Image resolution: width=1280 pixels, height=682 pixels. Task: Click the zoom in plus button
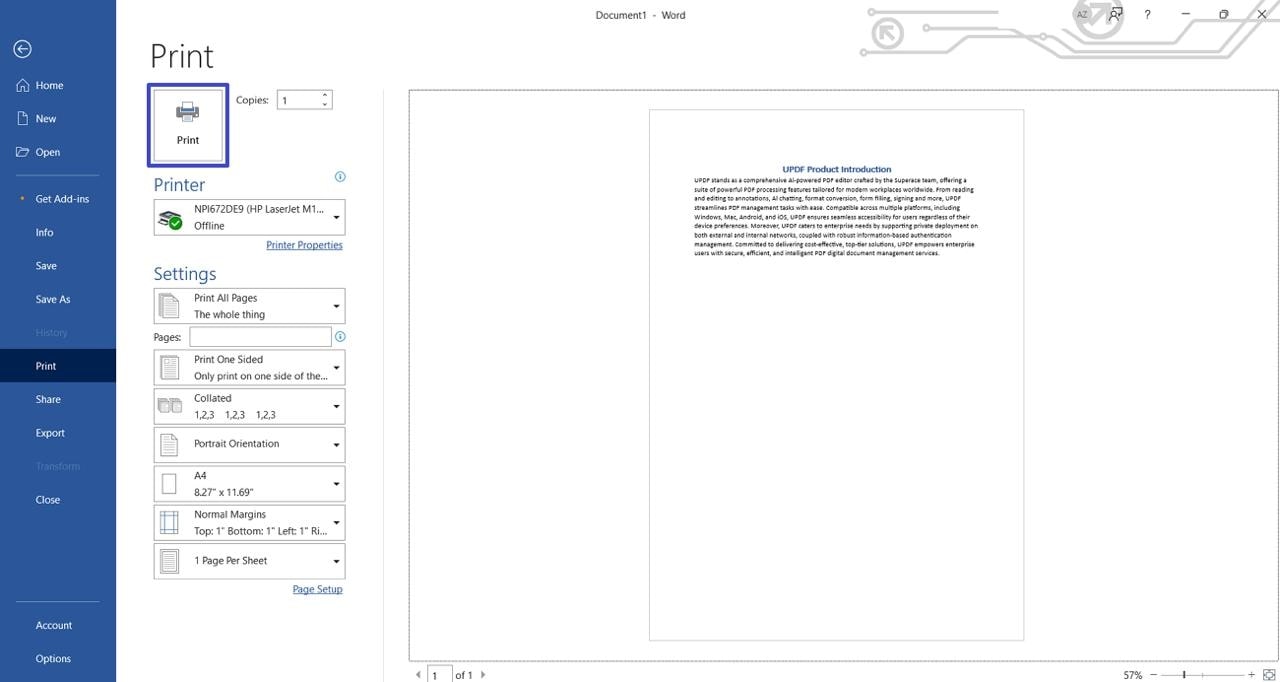click(x=1251, y=675)
